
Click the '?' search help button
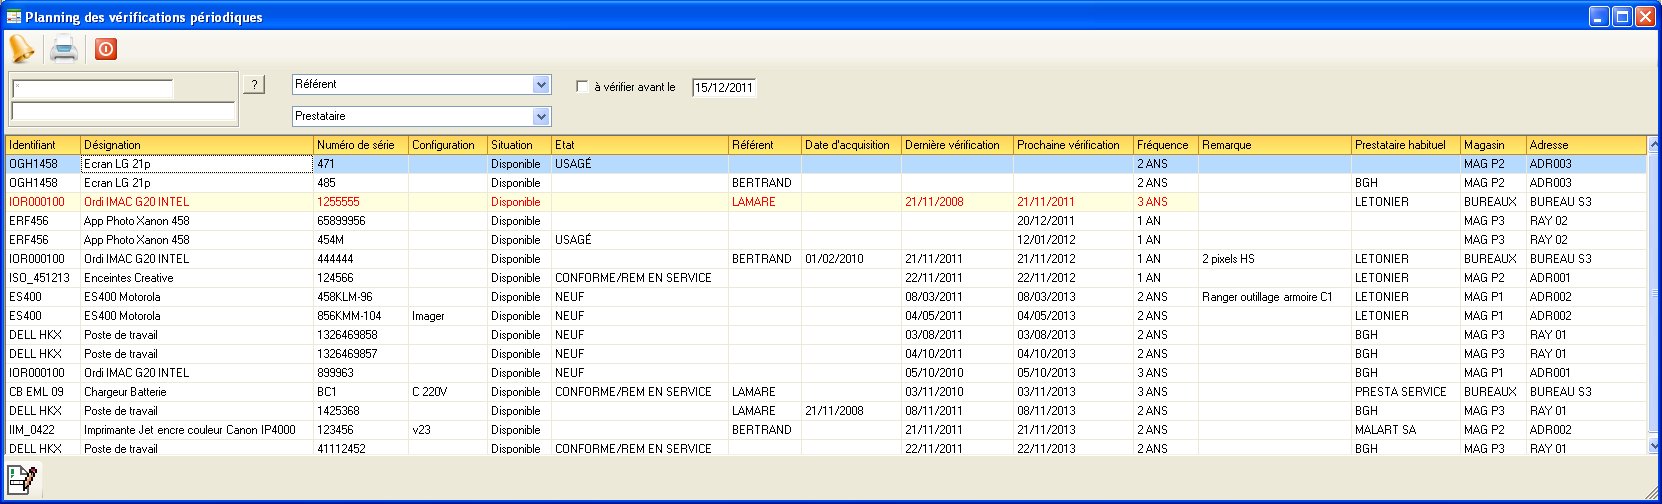tap(255, 85)
